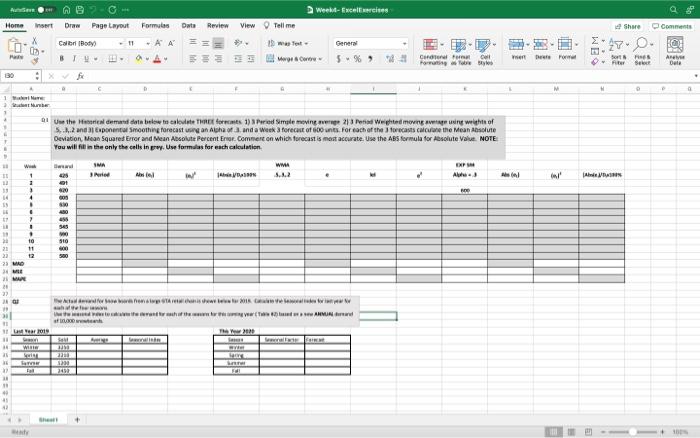Click the Decrease Indent icon

[238, 58]
